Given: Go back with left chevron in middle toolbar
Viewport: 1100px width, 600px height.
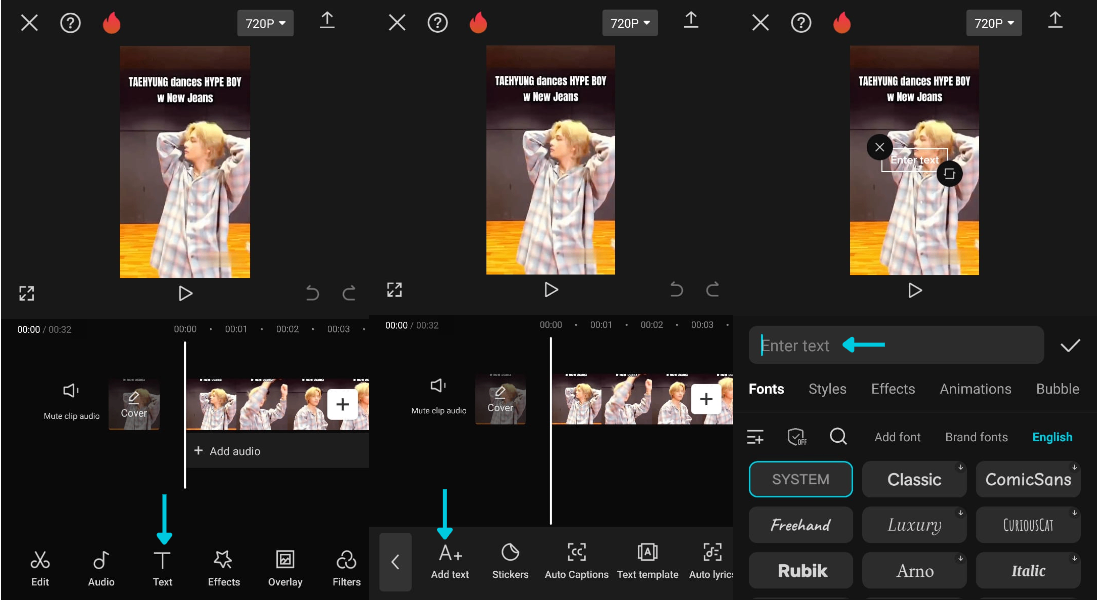Looking at the screenshot, I should click(x=396, y=562).
